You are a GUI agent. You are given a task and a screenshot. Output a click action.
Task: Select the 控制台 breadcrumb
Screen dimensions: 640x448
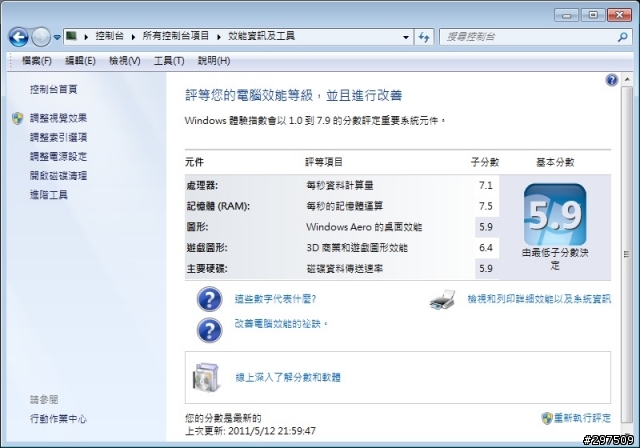point(109,36)
